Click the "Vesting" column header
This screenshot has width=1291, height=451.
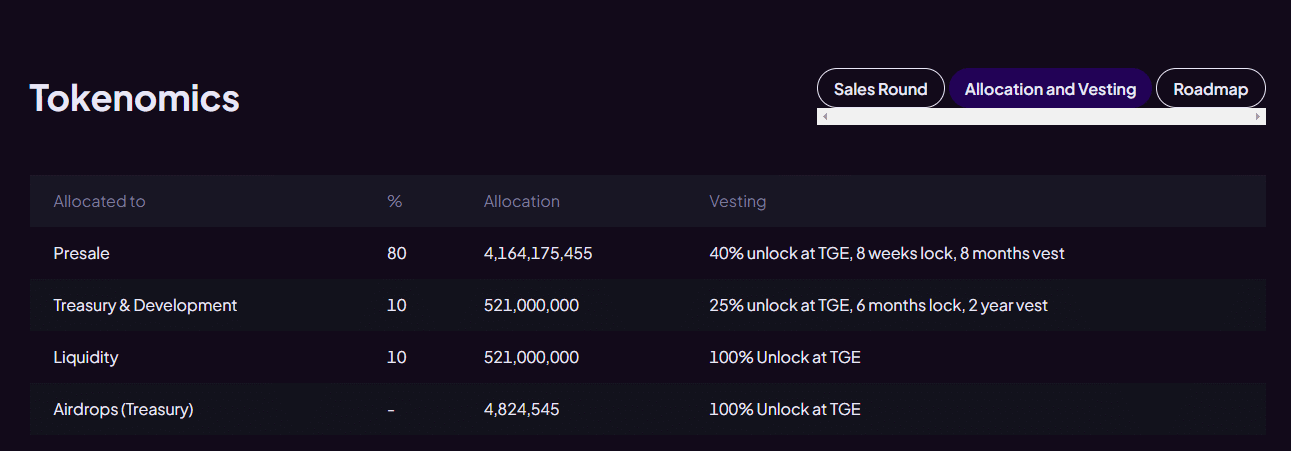(737, 201)
